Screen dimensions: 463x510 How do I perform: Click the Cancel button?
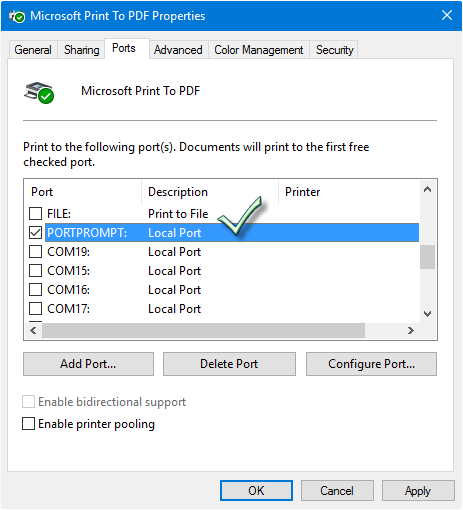[x=337, y=491]
